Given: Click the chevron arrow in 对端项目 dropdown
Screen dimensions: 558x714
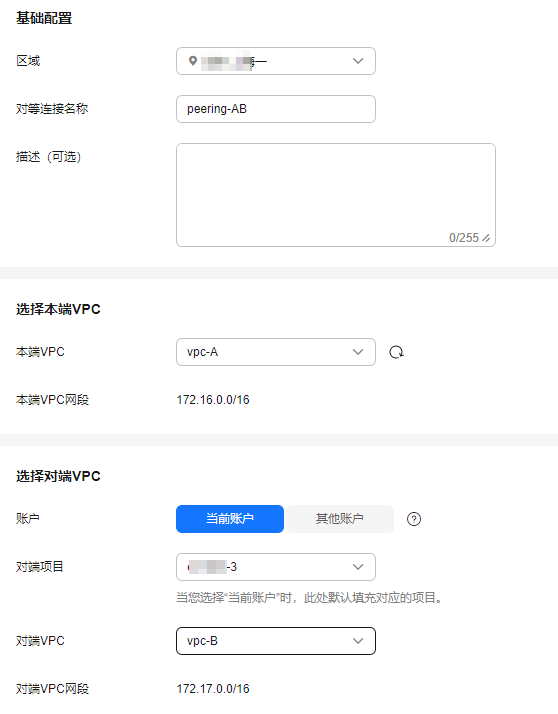Looking at the screenshot, I should (358, 567).
